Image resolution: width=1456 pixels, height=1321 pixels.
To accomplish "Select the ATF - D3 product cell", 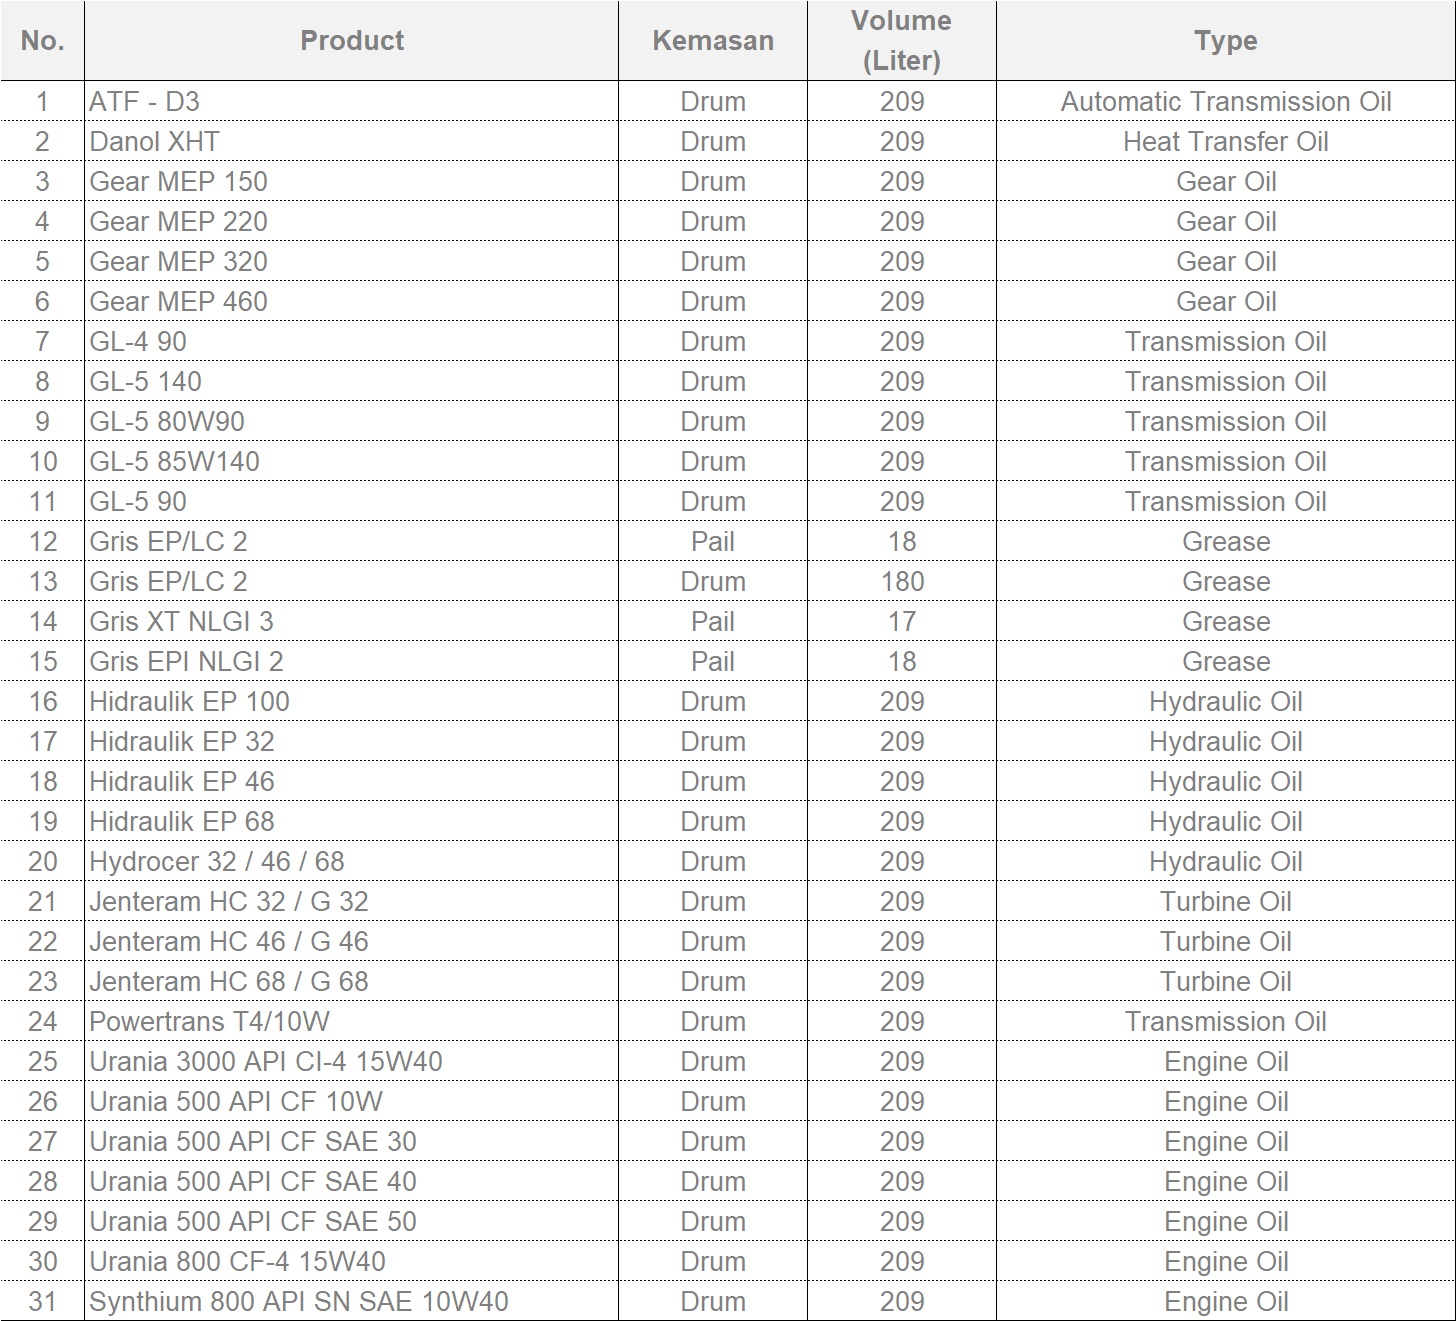I will (145, 102).
